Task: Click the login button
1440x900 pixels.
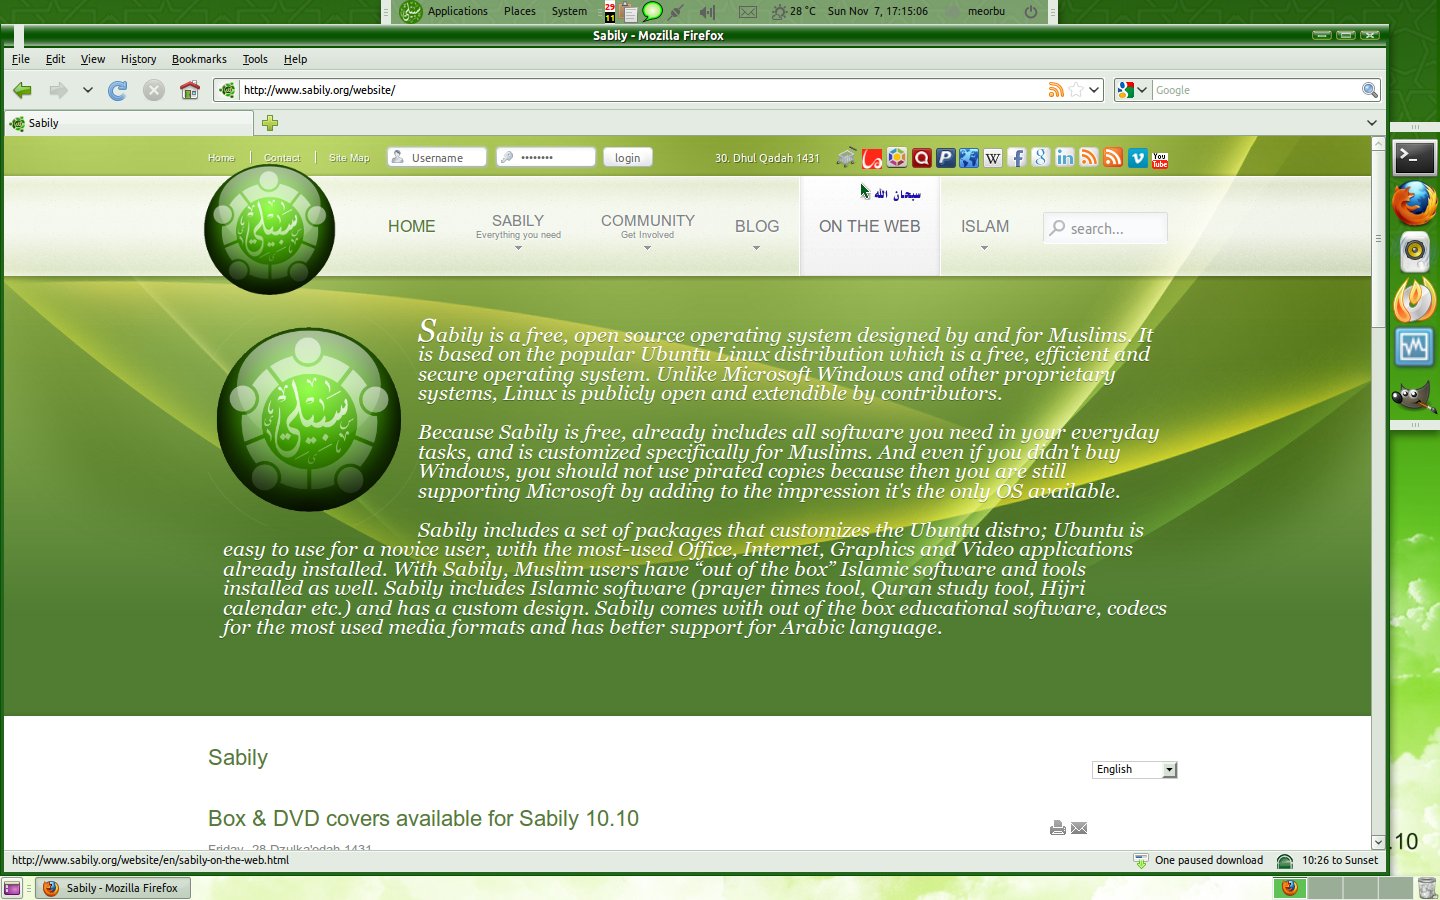Action: [x=627, y=157]
